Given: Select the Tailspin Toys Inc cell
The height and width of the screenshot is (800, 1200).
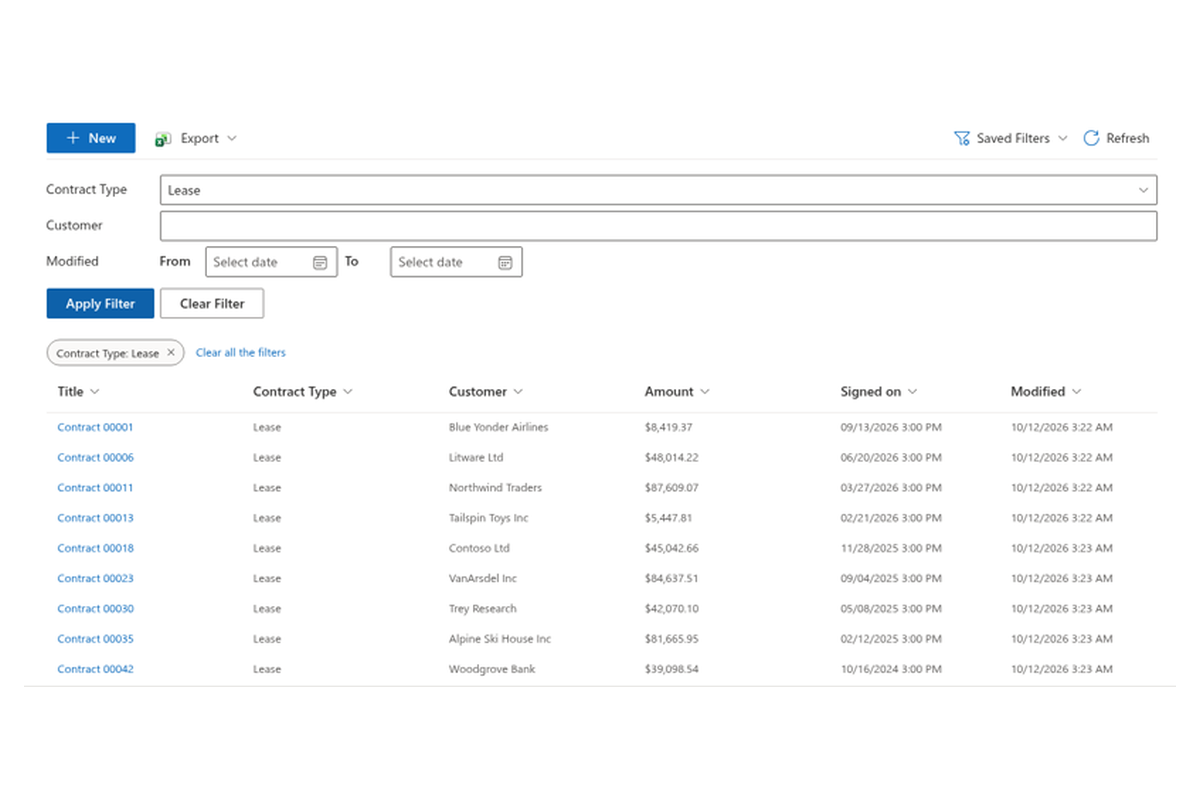Looking at the screenshot, I should (489, 518).
